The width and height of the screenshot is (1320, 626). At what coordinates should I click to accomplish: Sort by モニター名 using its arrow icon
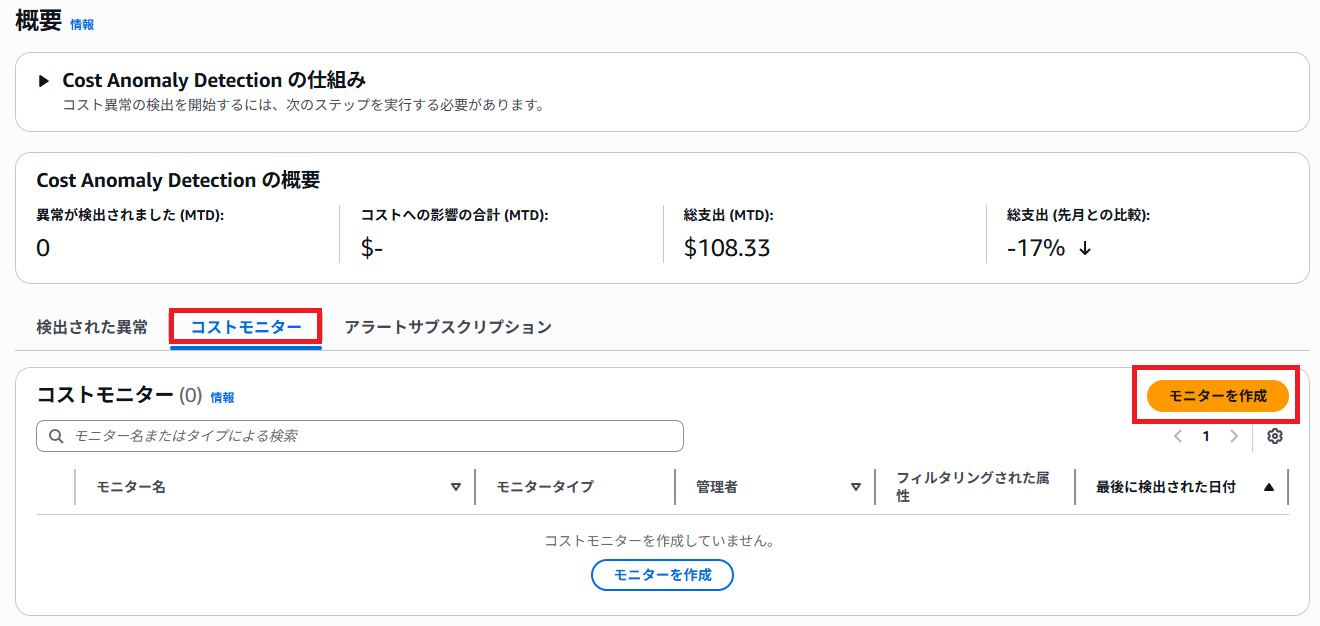[x=456, y=487]
